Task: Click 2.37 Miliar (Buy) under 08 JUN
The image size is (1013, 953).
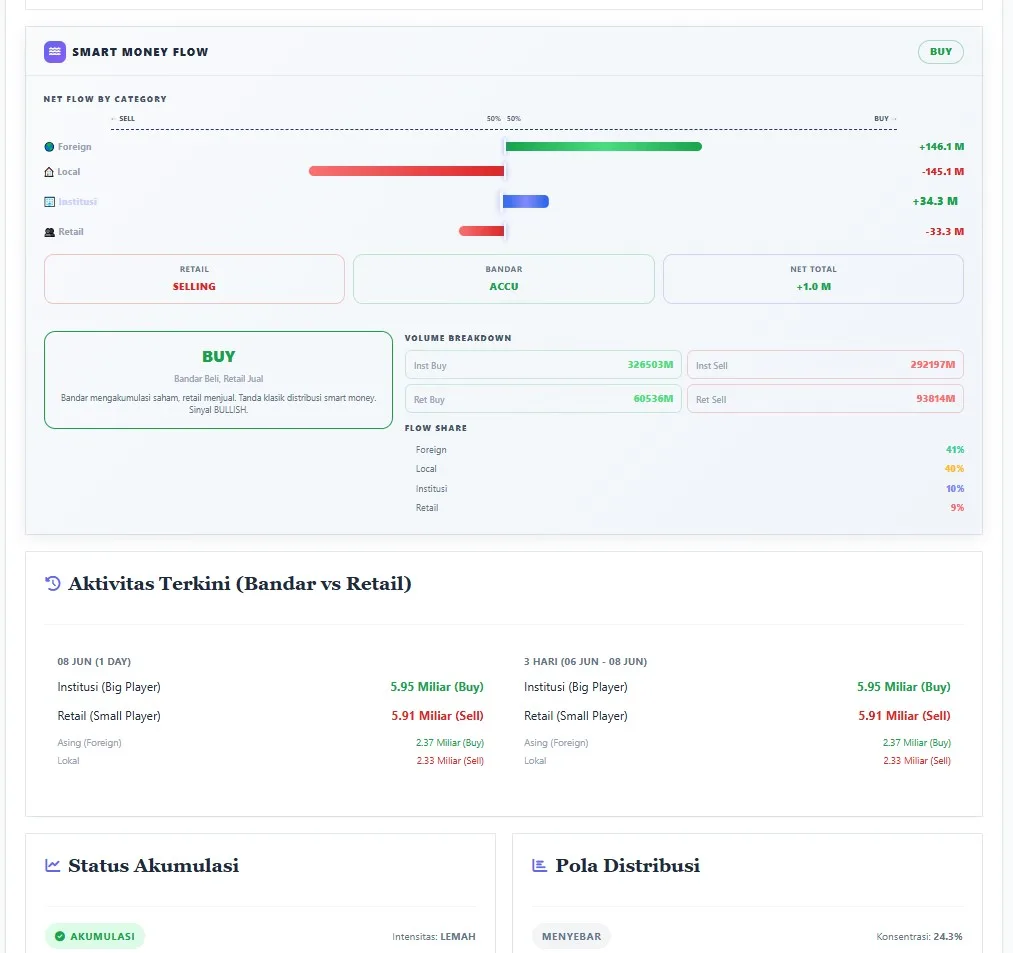Action: click(450, 743)
